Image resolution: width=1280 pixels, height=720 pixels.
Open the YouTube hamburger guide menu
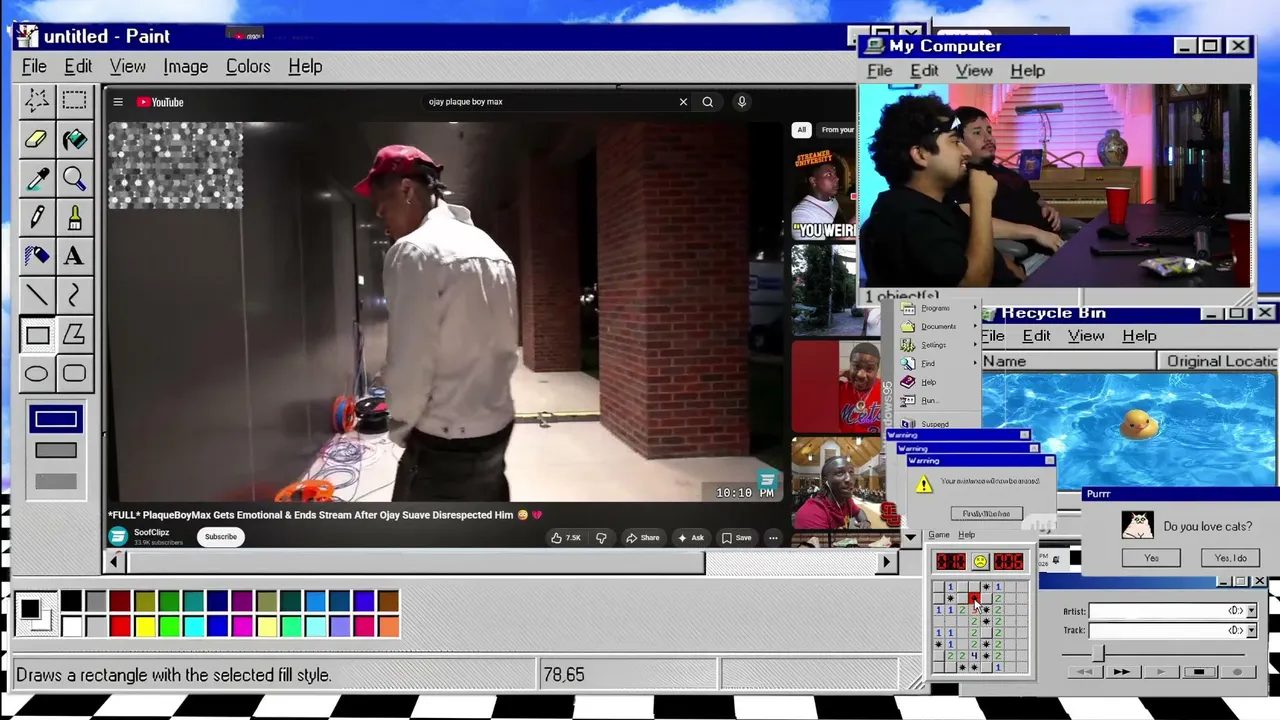tap(118, 102)
